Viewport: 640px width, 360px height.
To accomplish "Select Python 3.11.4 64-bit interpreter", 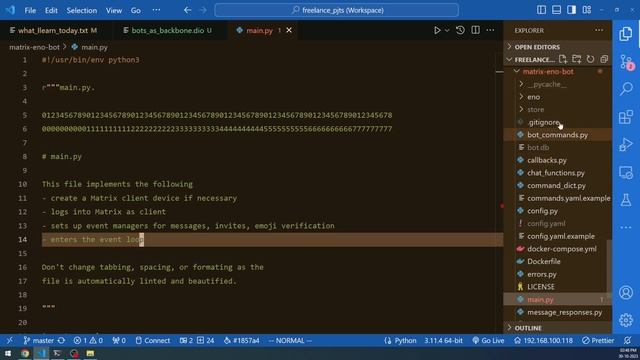I will (443, 340).
